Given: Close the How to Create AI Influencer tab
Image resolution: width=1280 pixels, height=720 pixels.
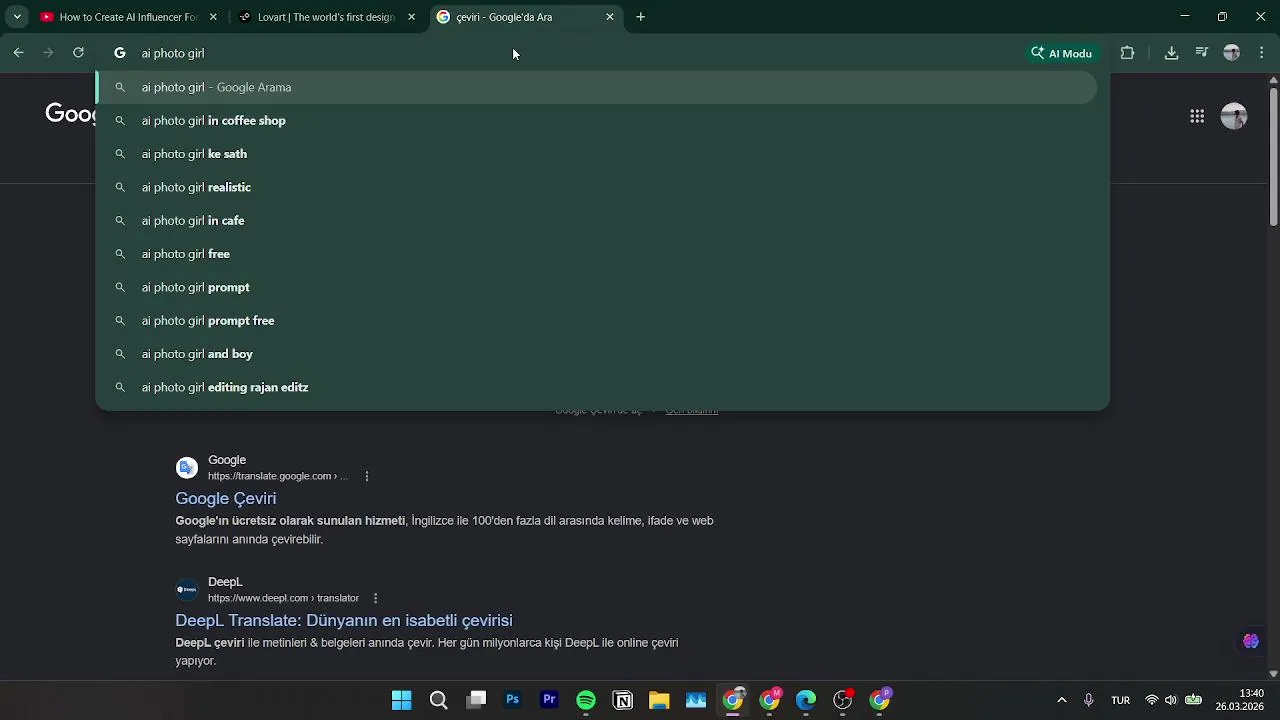Looking at the screenshot, I should (213, 17).
